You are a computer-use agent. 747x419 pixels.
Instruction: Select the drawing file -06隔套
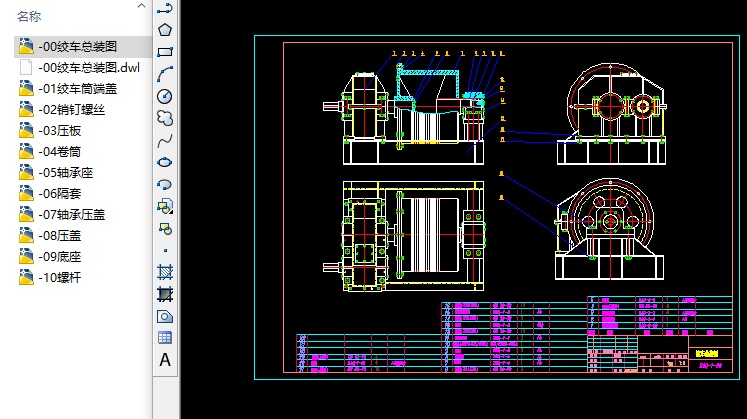click(x=60, y=193)
